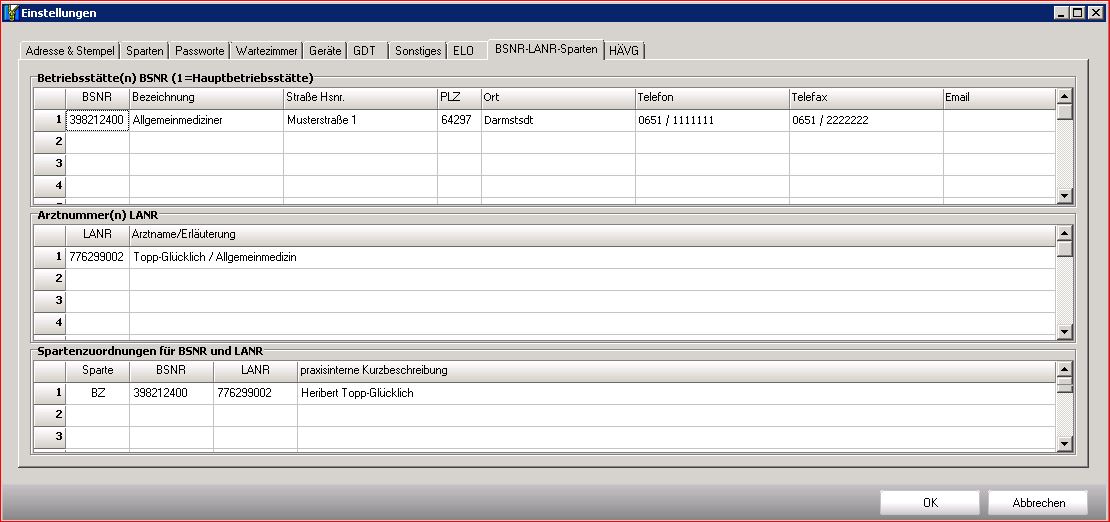This screenshot has height=522, width=1110.
Task: Switch to the Adresse & Stempel tab
Action: (x=69, y=51)
